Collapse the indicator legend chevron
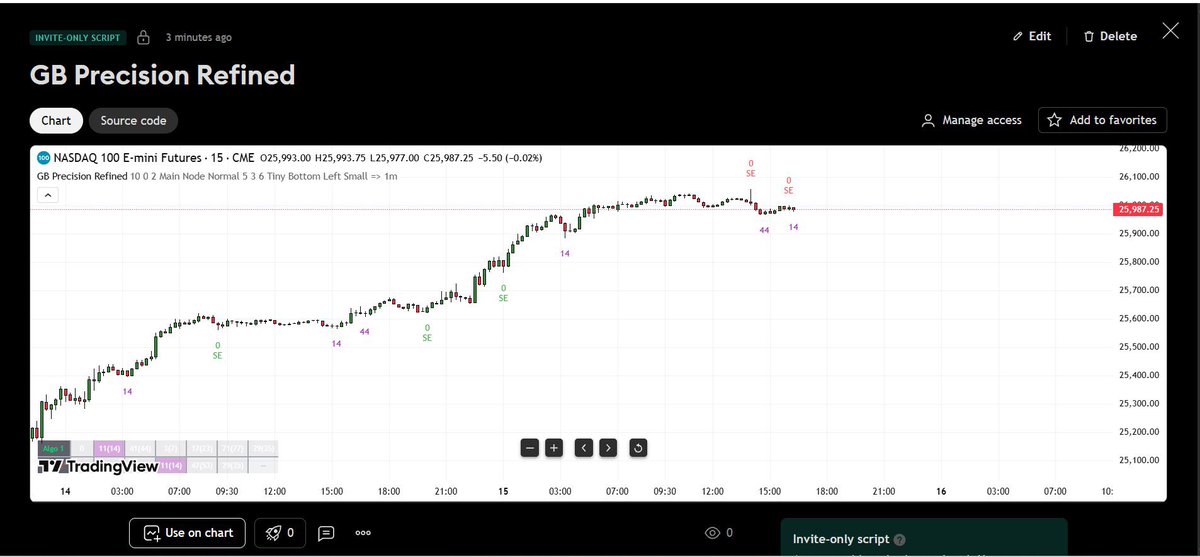The image size is (1200, 557). 48,196
